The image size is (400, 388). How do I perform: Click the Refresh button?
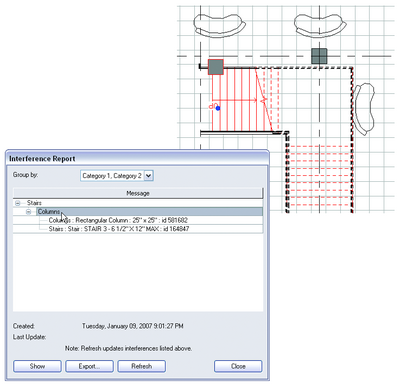click(x=142, y=366)
